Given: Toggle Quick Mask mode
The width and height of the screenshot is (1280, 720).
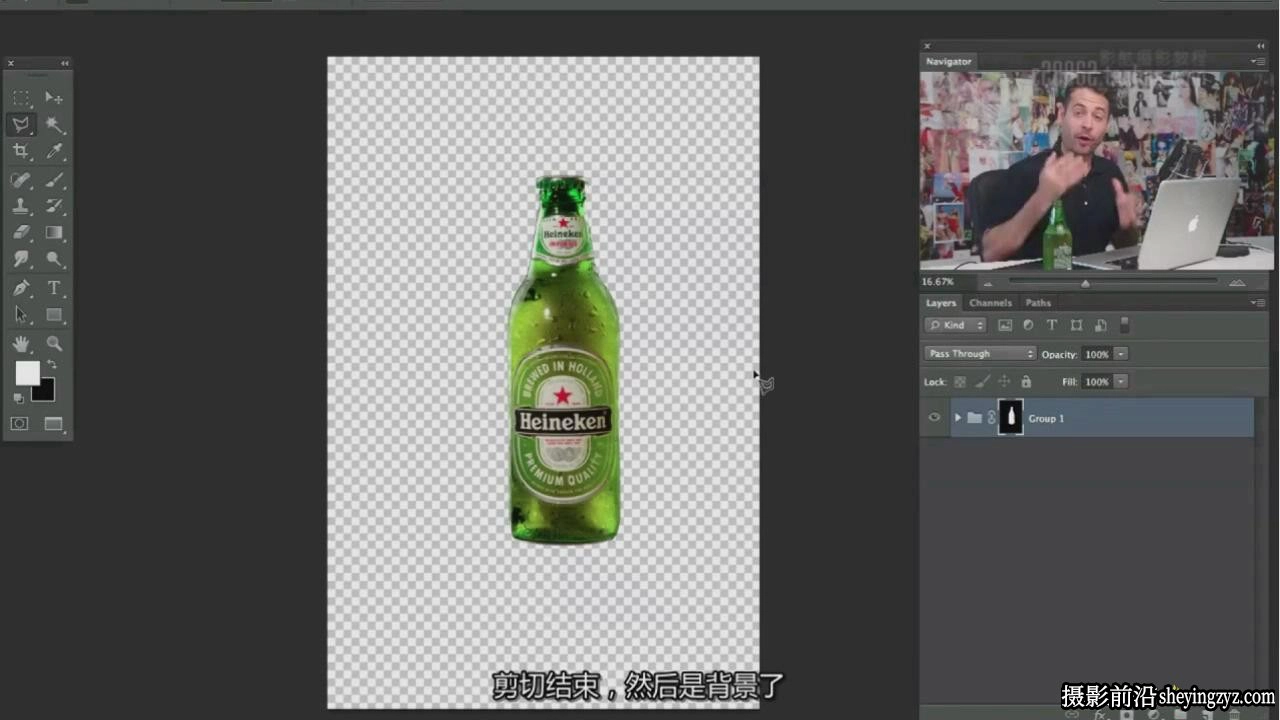Looking at the screenshot, I should (20, 424).
